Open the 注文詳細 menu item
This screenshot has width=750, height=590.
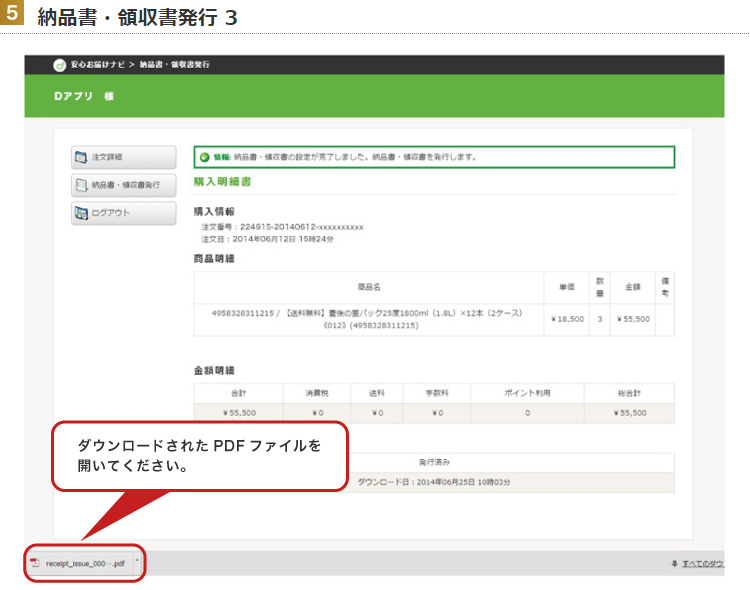[x=123, y=157]
